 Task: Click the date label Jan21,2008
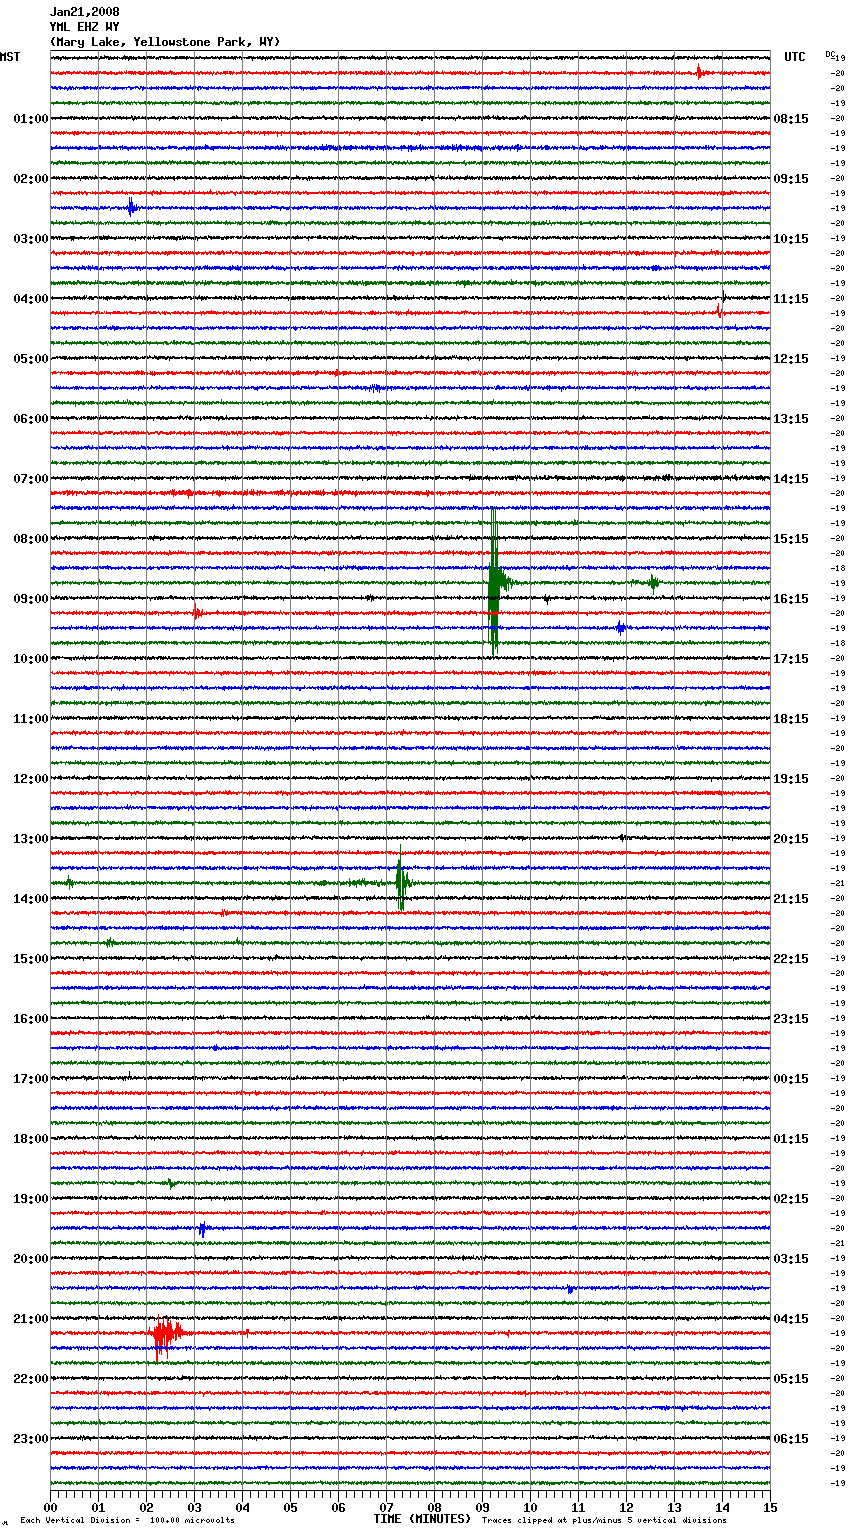point(84,12)
